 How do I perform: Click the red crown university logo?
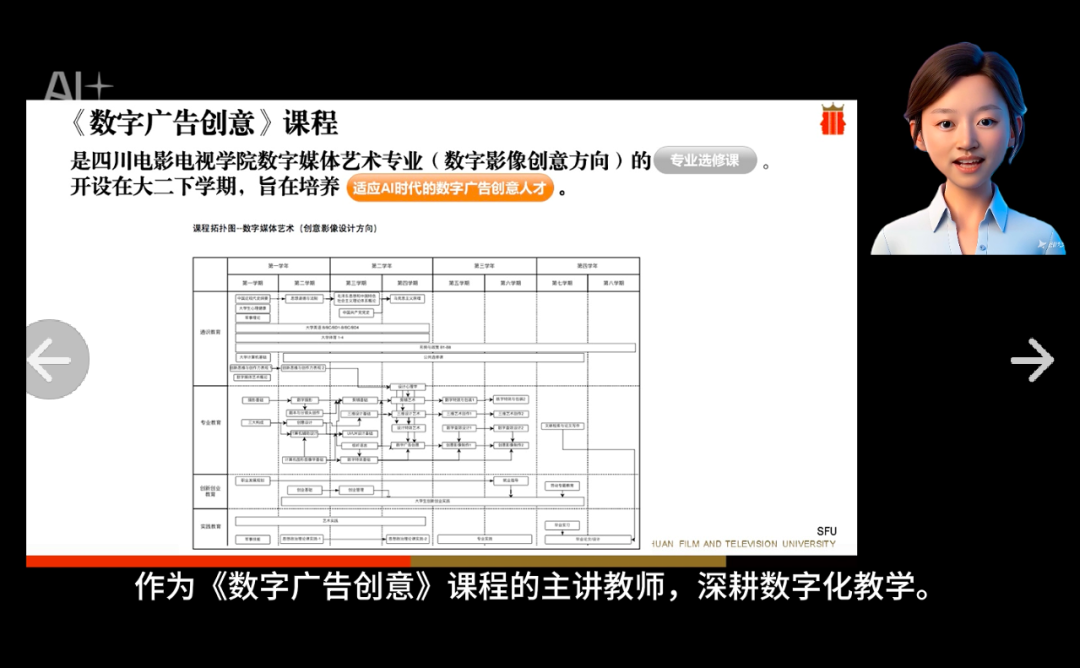click(x=832, y=119)
